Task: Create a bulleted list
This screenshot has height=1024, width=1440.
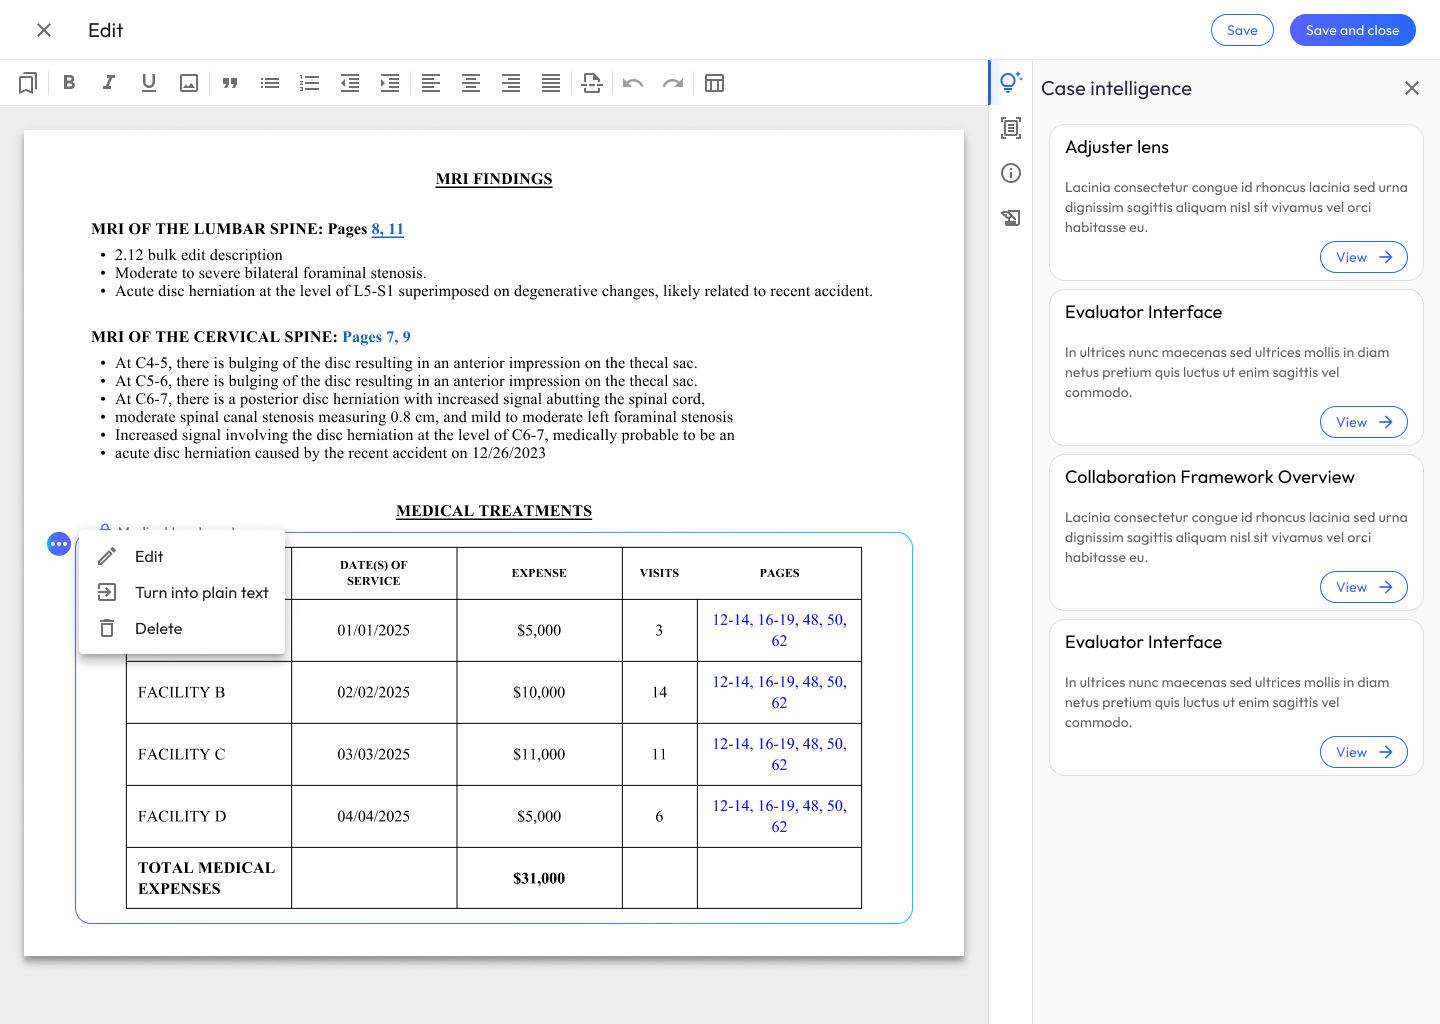Action: 270,83
